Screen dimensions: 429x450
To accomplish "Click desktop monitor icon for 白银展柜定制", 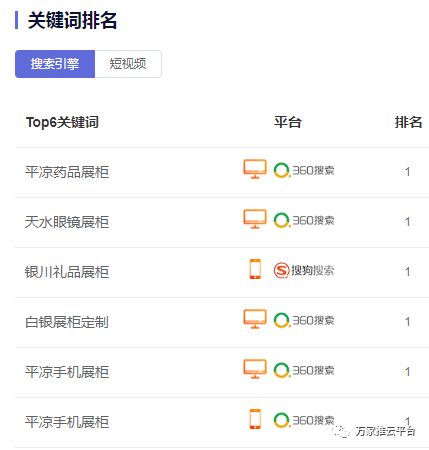I will (255, 319).
